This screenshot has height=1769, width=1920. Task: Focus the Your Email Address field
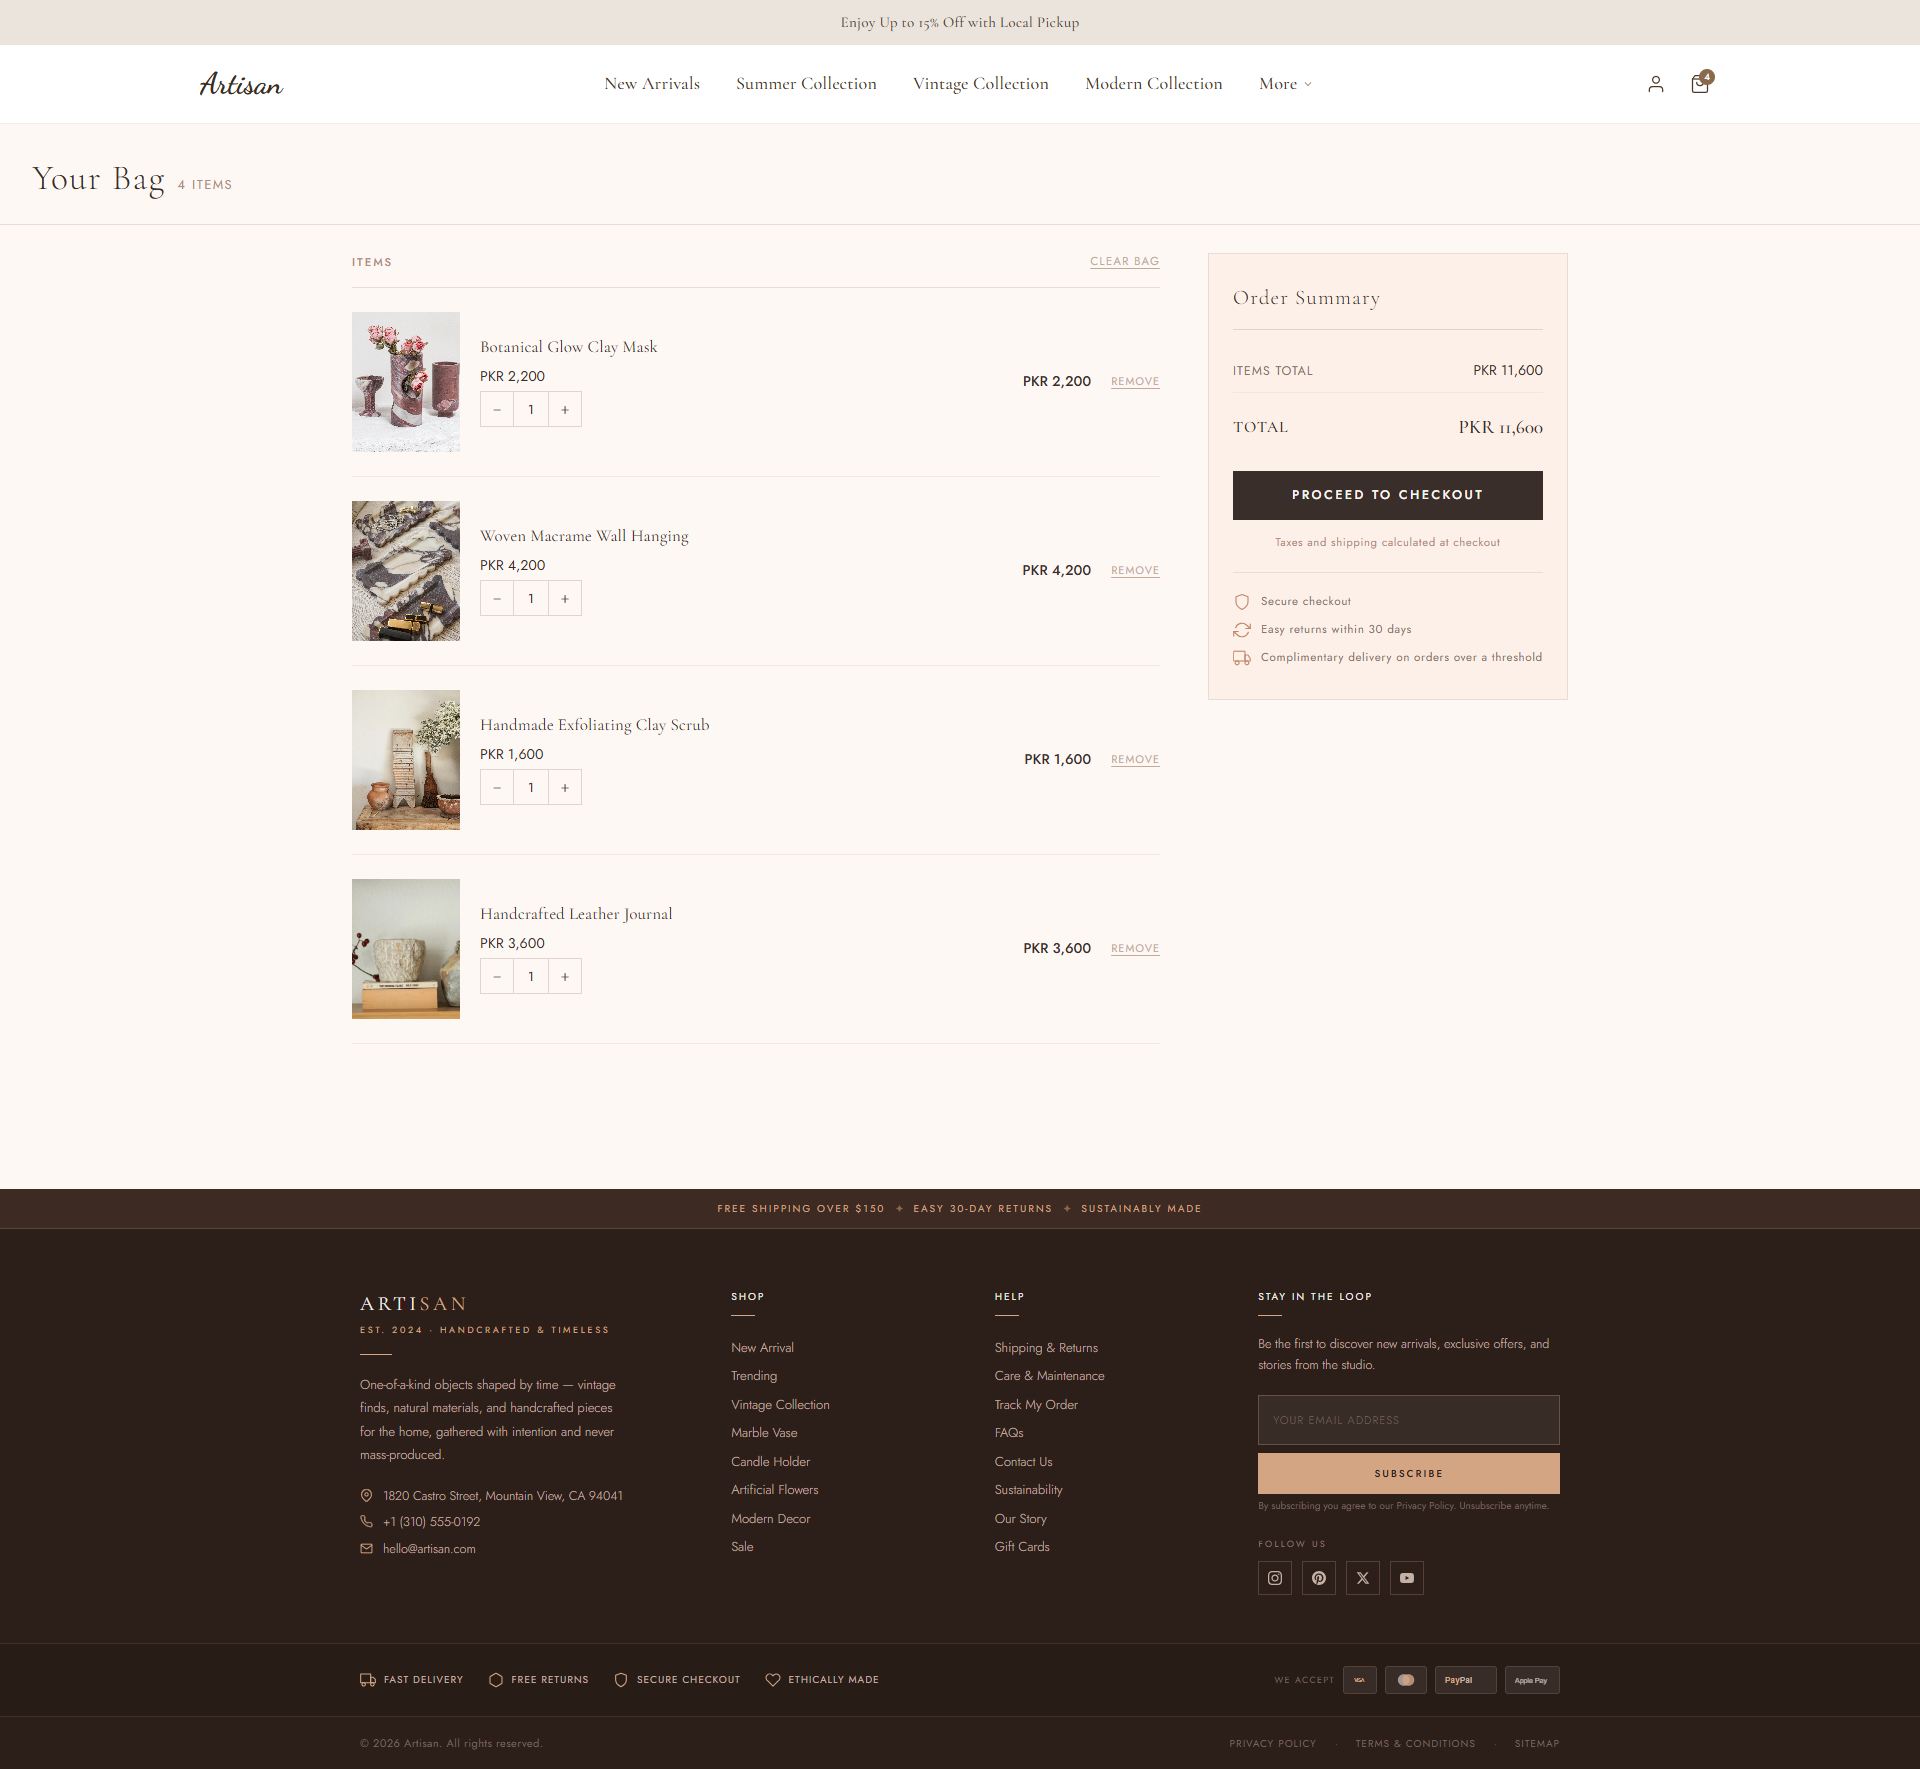pos(1408,1420)
